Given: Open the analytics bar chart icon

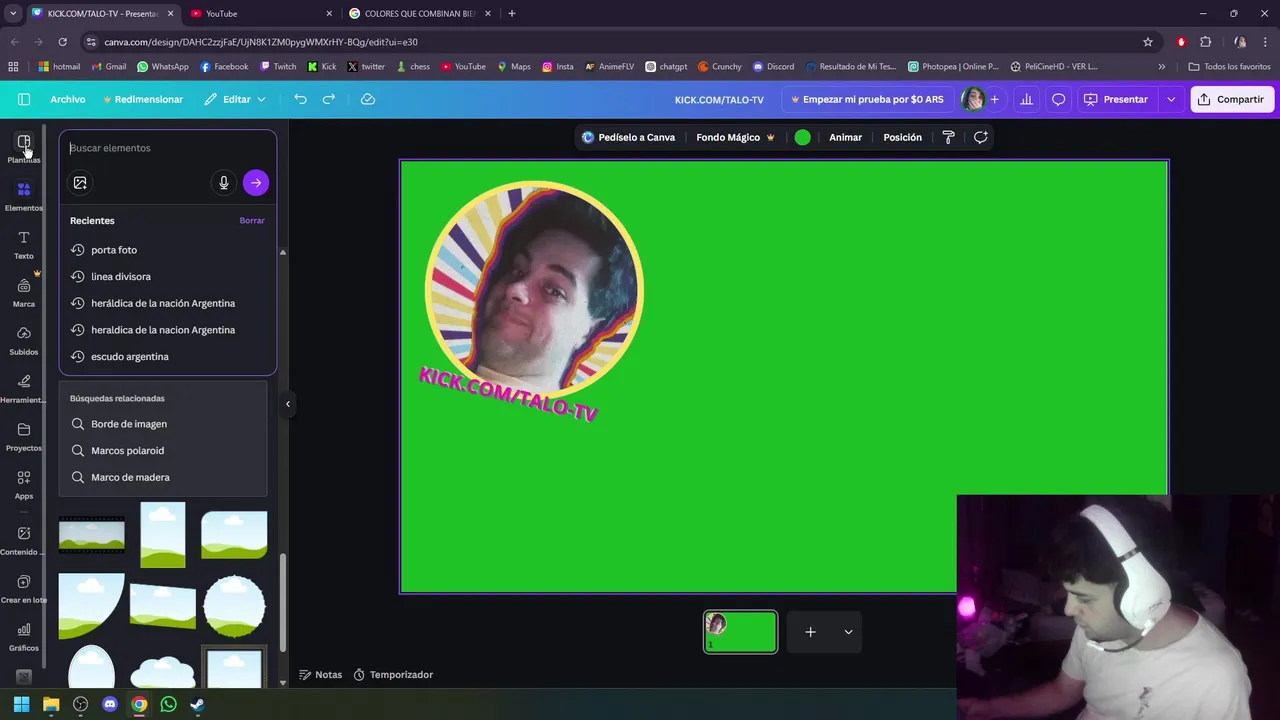Looking at the screenshot, I should coord(1026,99).
